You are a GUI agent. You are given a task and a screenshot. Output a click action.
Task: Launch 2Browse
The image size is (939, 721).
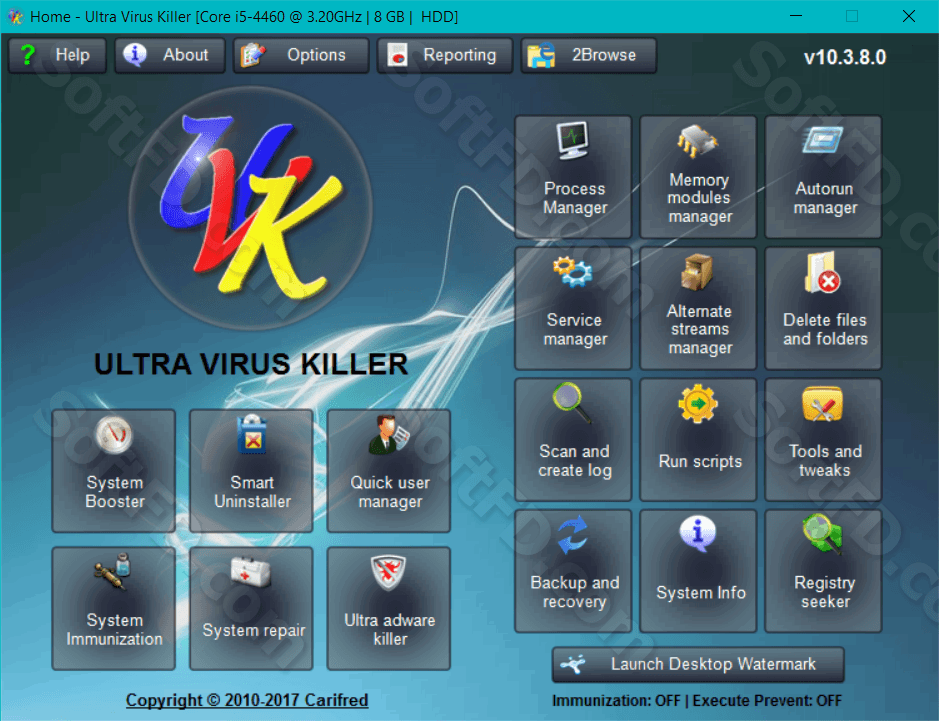(x=589, y=55)
